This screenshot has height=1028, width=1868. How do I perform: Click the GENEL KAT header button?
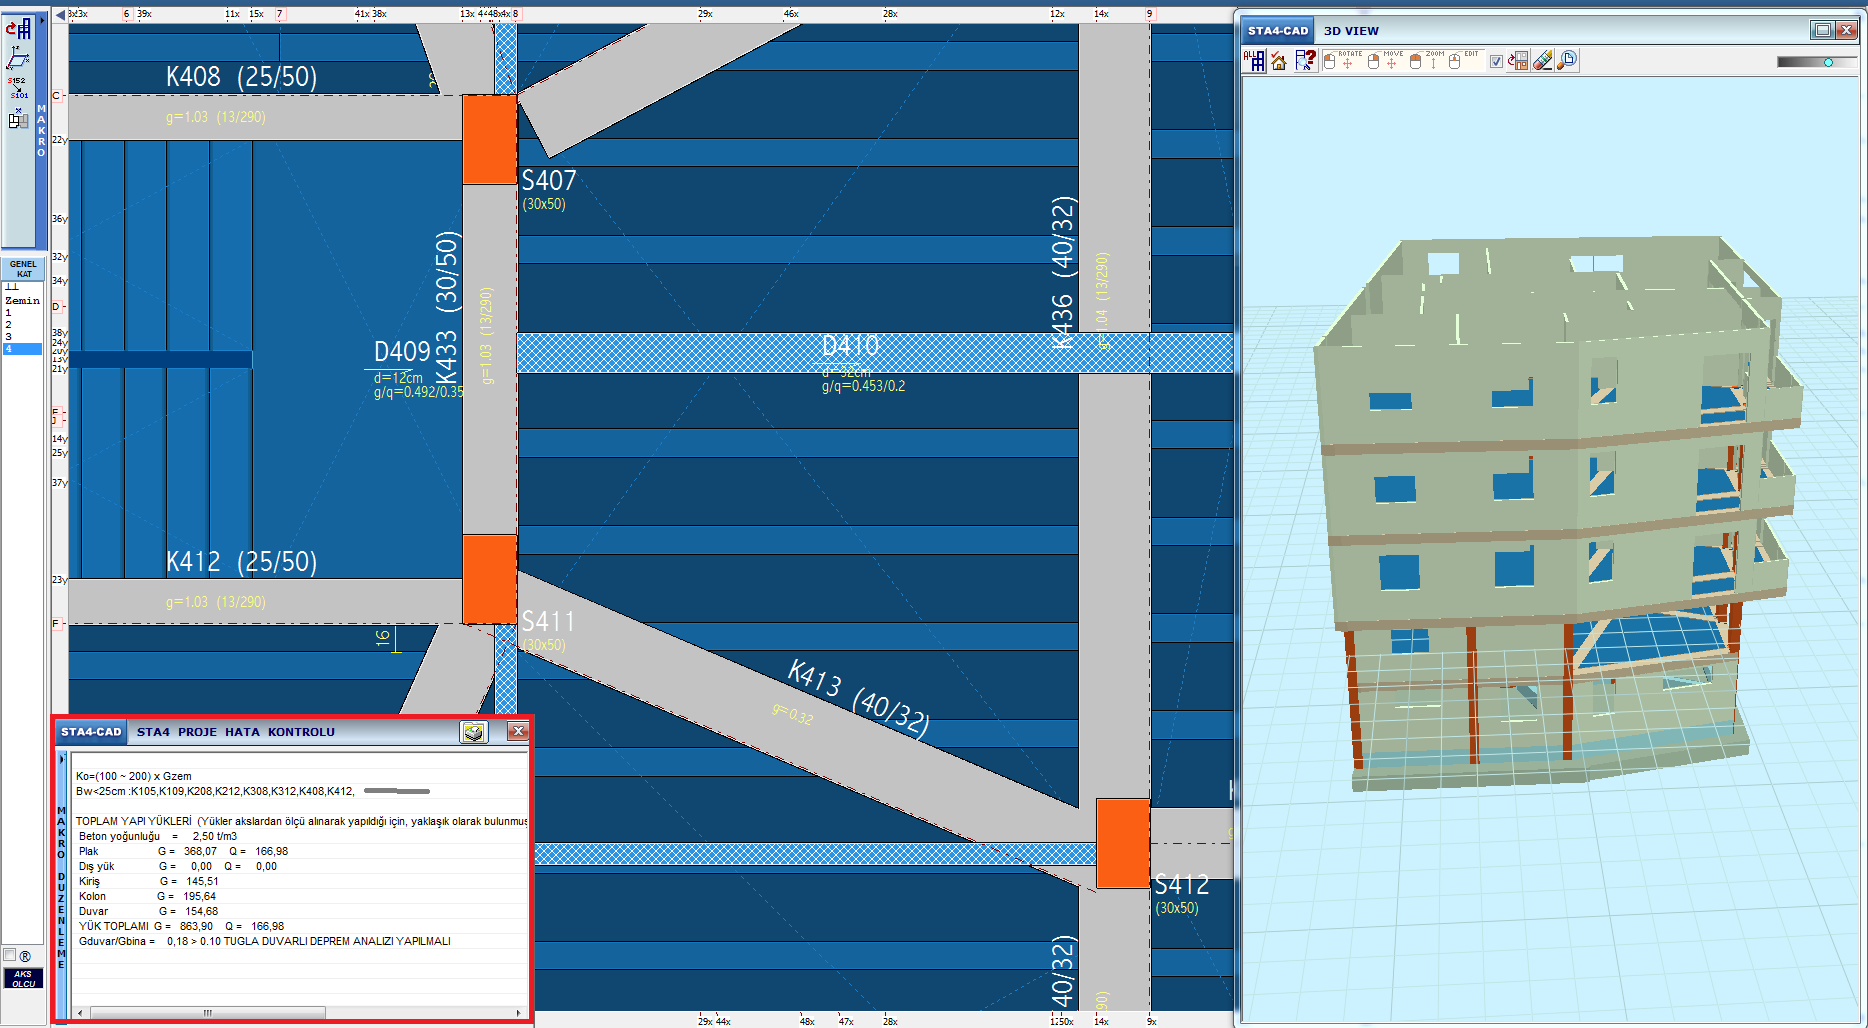(x=22, y=269)
